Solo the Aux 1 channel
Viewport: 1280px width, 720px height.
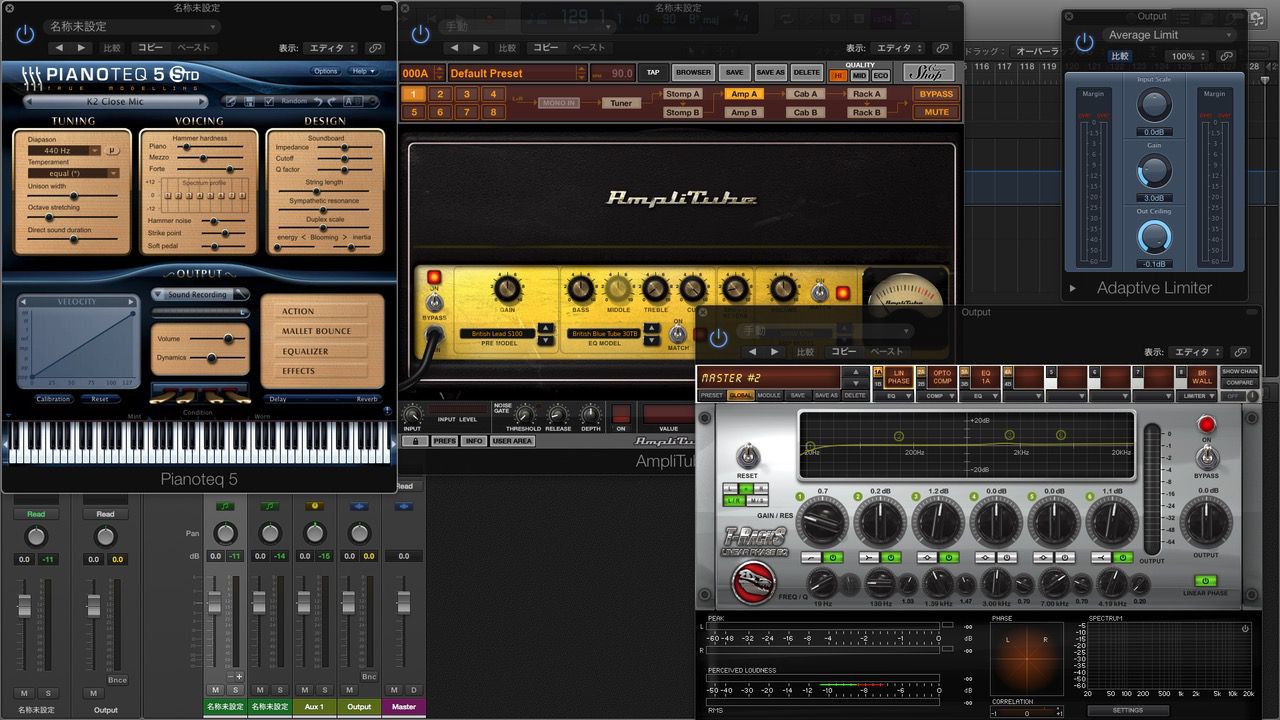point(324,690)
